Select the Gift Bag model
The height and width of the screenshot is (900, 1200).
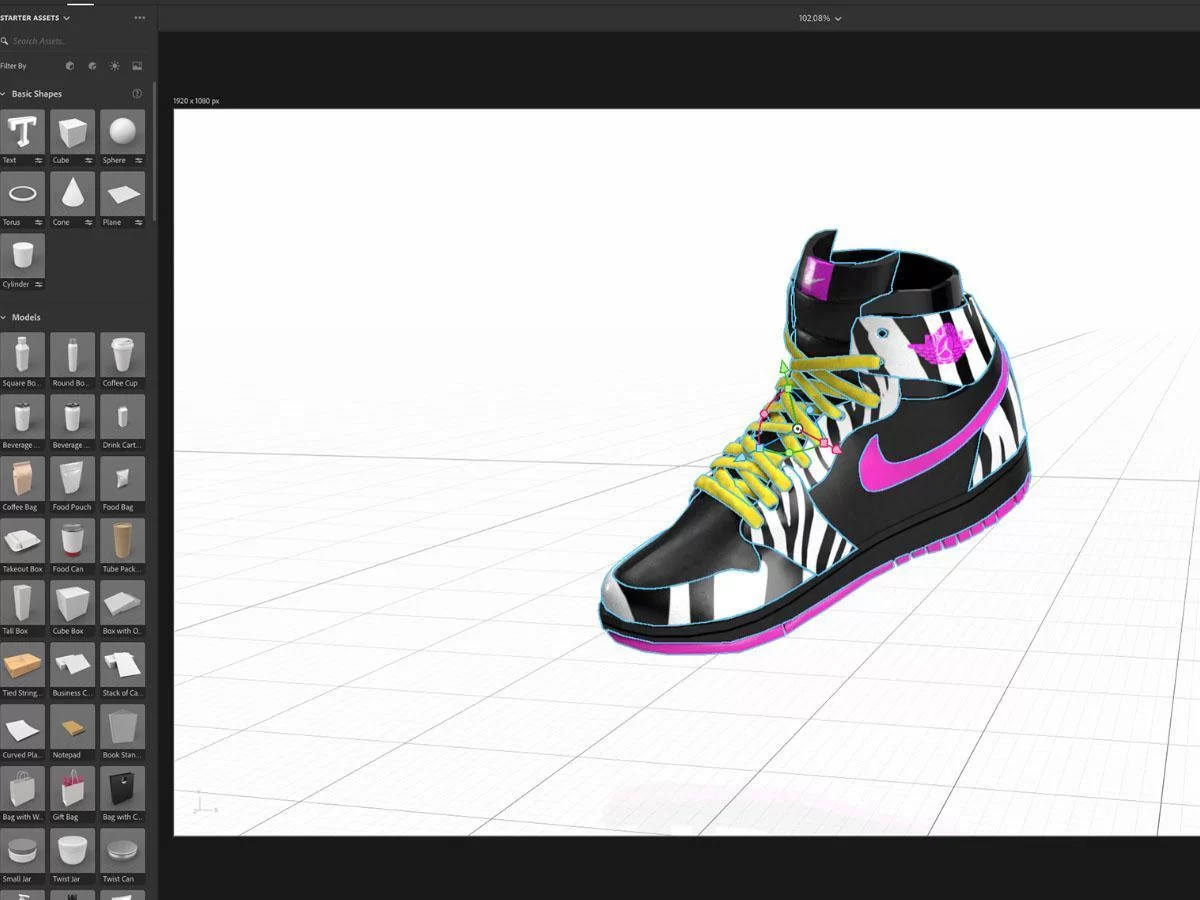[x=72, y=789]
